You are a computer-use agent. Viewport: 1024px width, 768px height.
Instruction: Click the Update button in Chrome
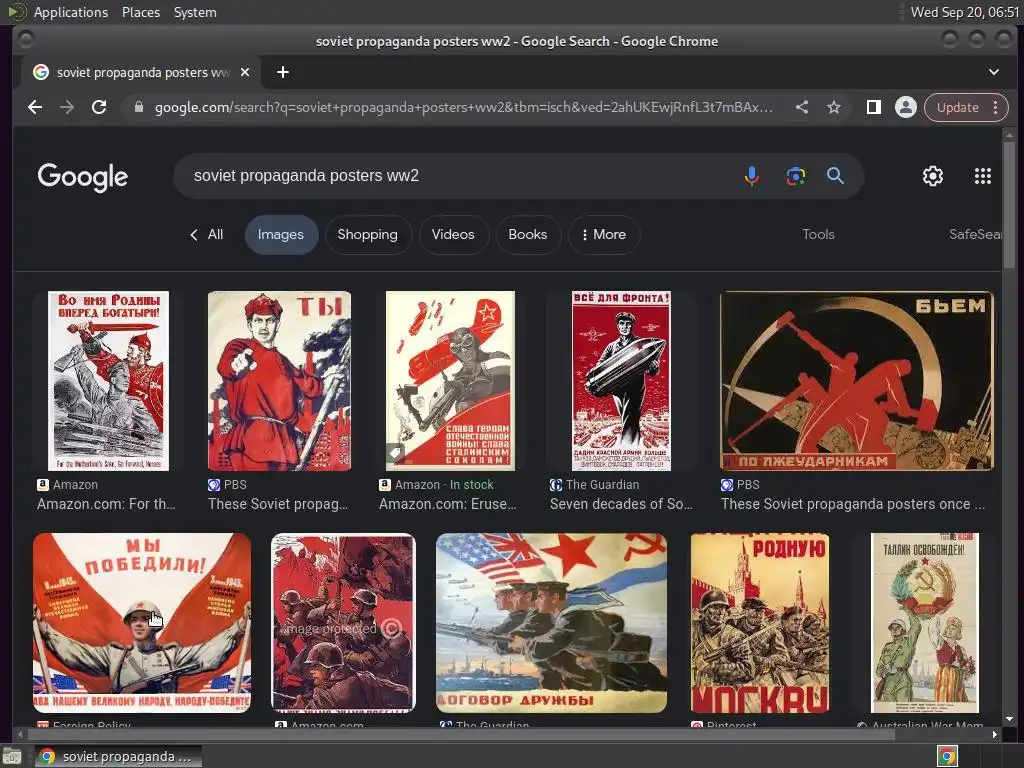pos(957,107)
